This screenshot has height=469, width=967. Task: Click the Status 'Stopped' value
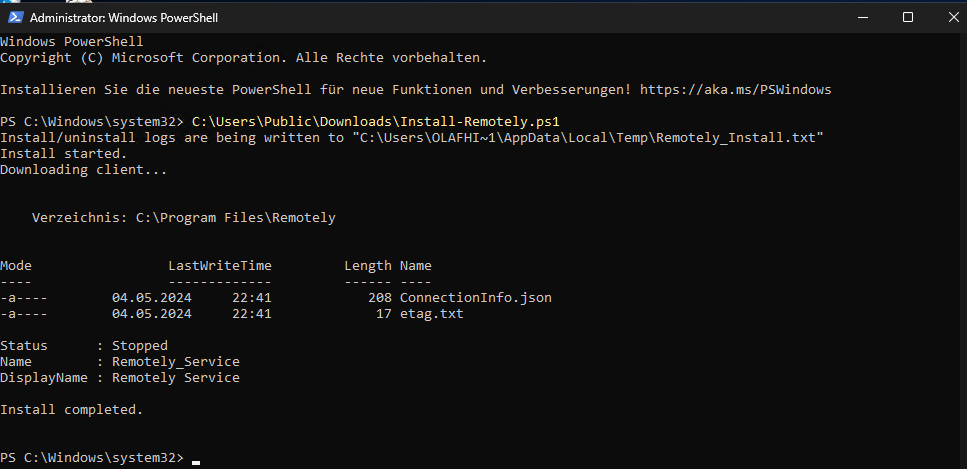(140, 346)
